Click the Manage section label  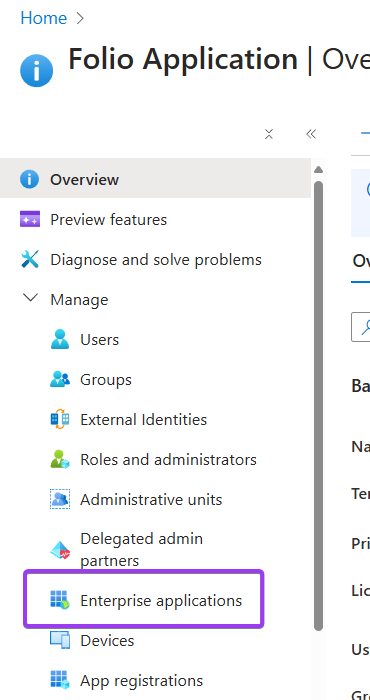coord(79,300)
